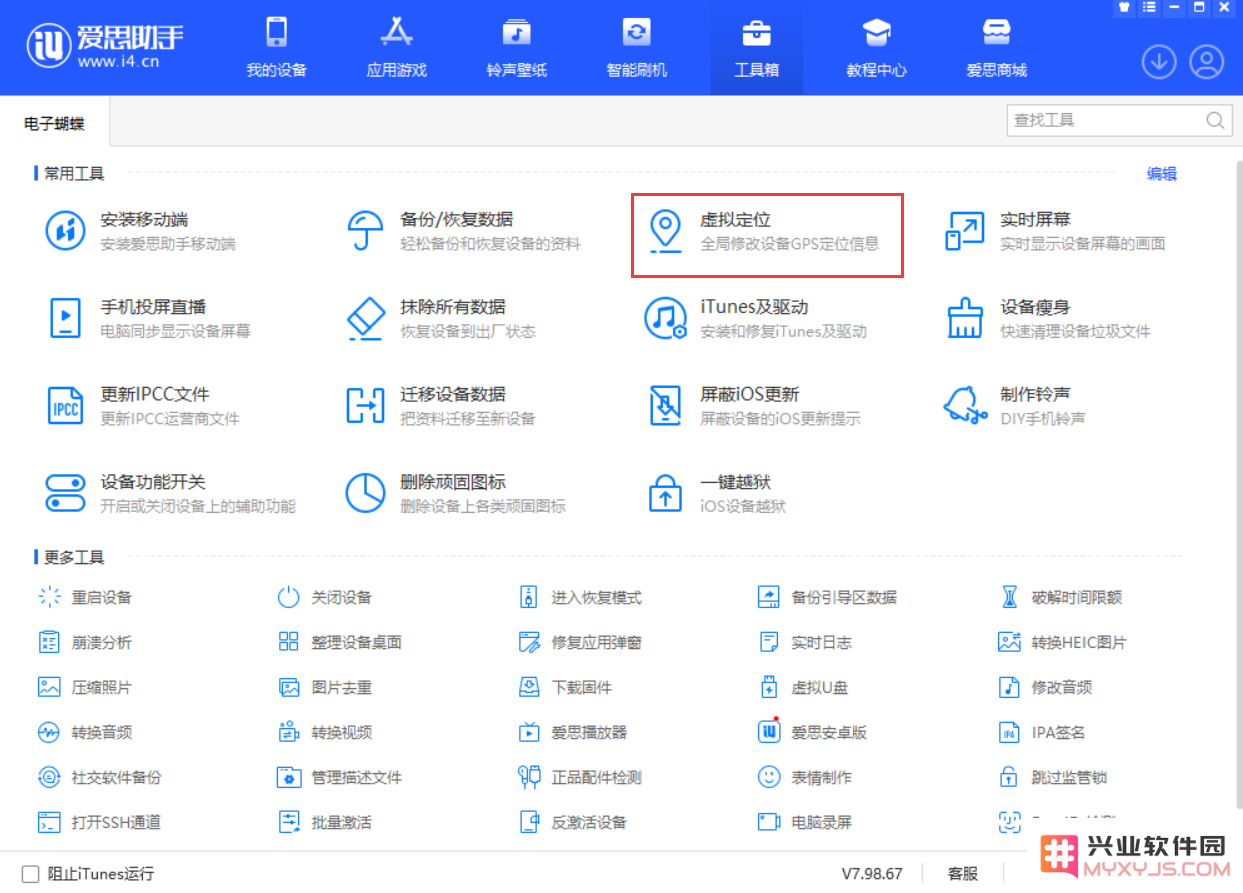Open 虚拟U盘 tool
This screenshot has height=893, width=1243.
click(803, 687)
